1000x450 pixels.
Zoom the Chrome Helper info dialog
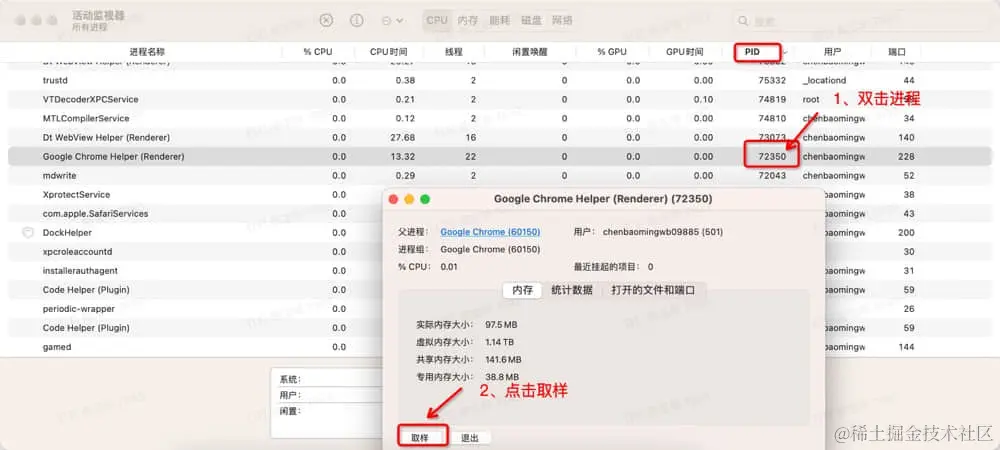click(x=425, y=200)
